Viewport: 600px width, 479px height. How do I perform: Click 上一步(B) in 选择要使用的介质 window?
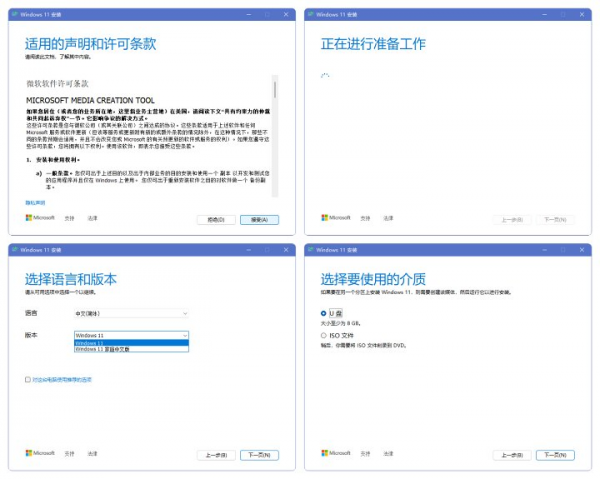(512, 455)
